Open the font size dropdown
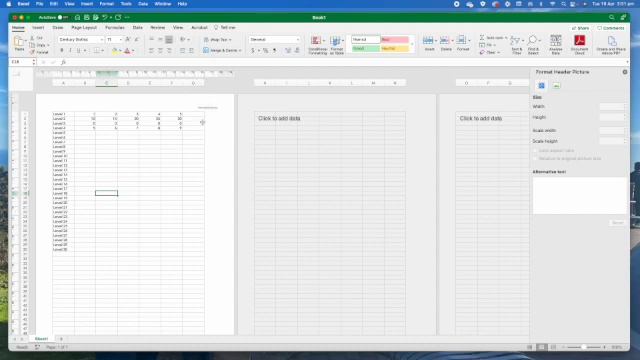The width and height of the screenshot is (640, 360). 120,40
